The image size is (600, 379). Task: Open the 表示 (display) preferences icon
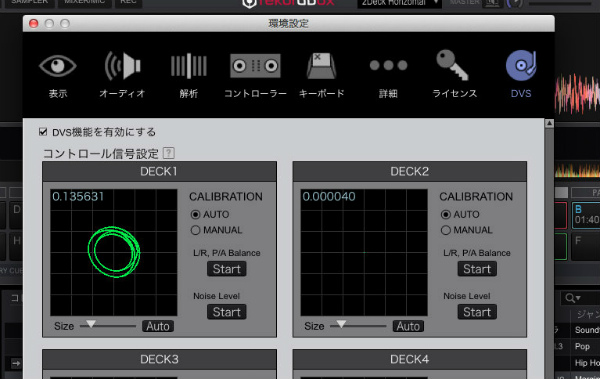(57, 66)
